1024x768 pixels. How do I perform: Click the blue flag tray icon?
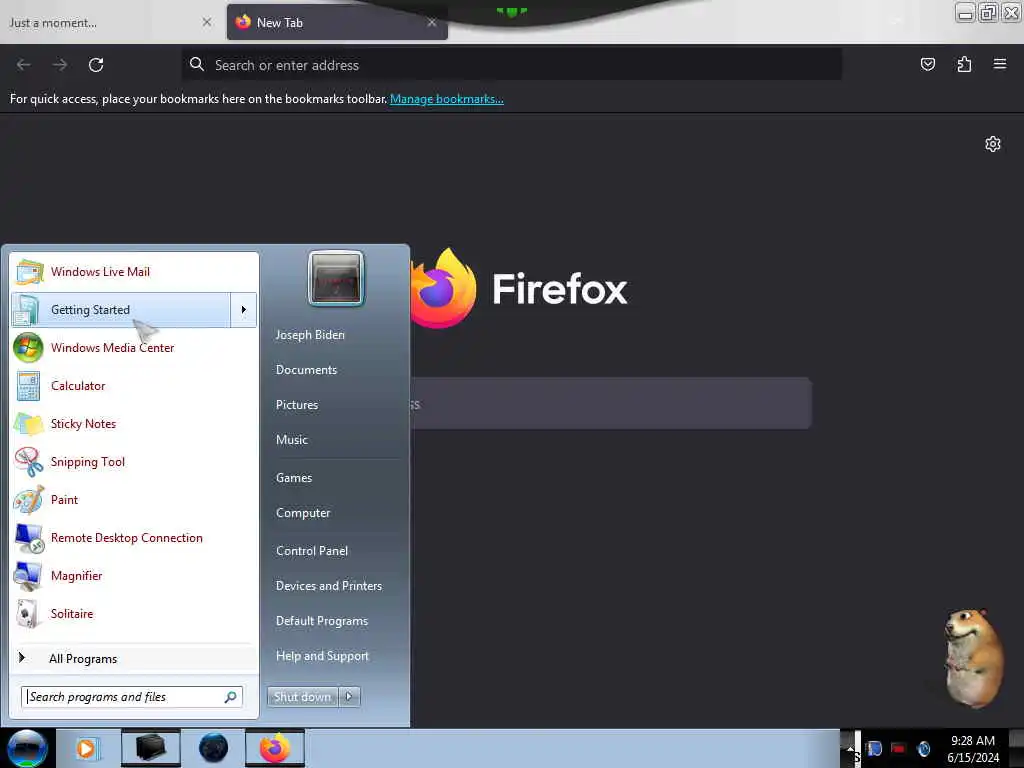coord(874,748)
